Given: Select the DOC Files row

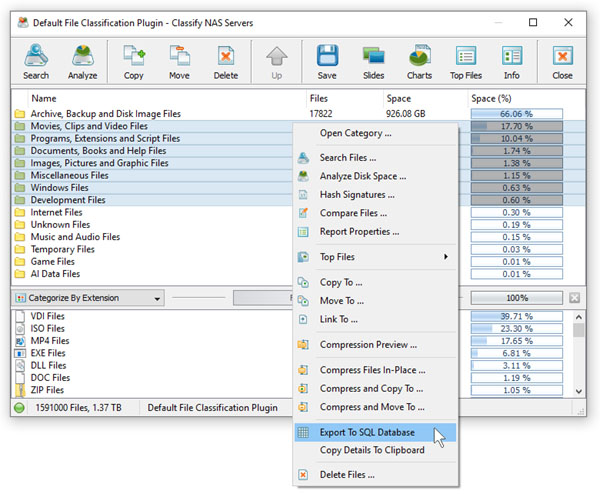Looking at the screenshot, I should (x=153, y=378).
